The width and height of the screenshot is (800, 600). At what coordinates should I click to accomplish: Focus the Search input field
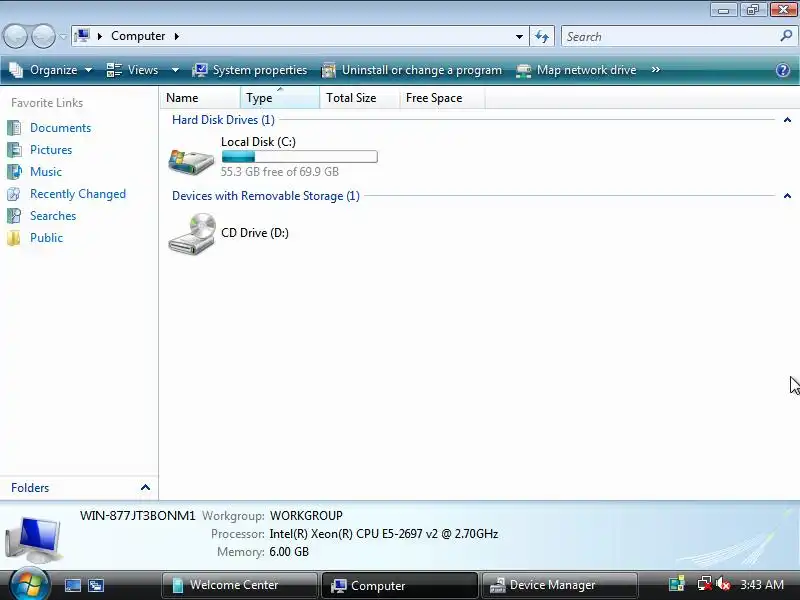(670, 37)
